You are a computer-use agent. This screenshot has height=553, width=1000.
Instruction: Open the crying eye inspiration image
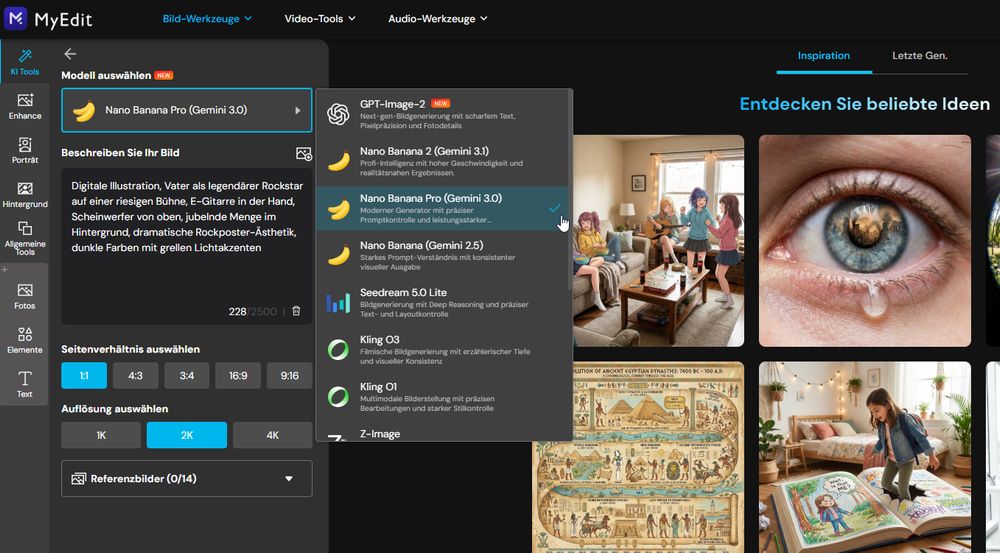click(x=865, y=240)
